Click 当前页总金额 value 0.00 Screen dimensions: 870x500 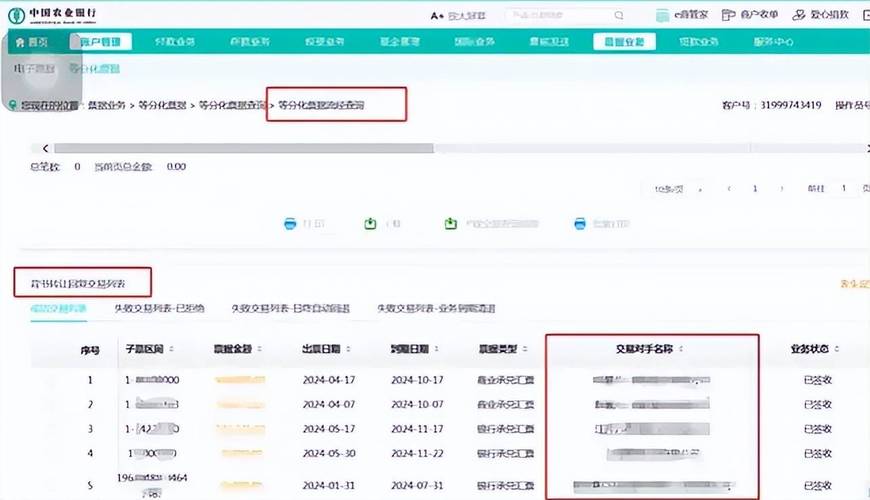click(x=176, y=166)
